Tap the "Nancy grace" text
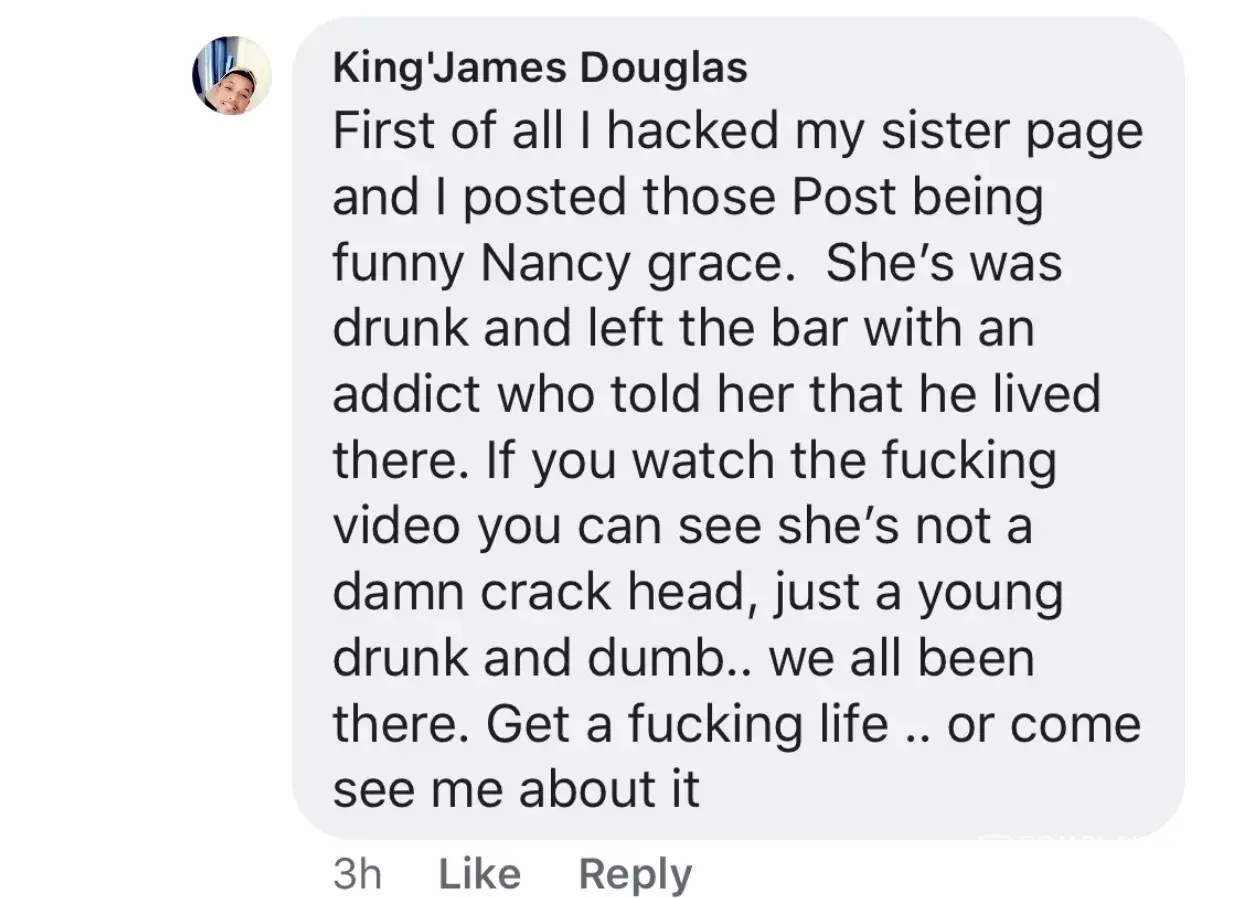The width and height of the screenshot is (1239, 898). [x=628, y=265]
